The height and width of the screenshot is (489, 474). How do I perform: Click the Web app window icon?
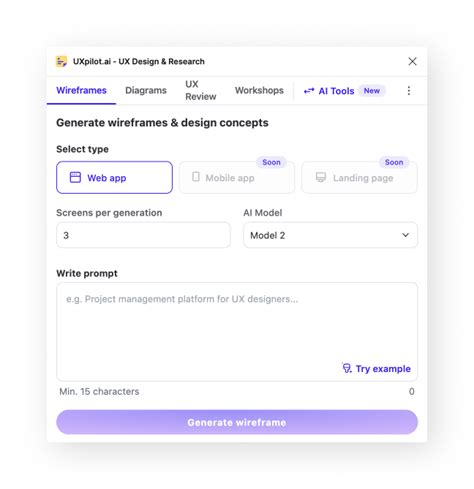coord(75,177)
